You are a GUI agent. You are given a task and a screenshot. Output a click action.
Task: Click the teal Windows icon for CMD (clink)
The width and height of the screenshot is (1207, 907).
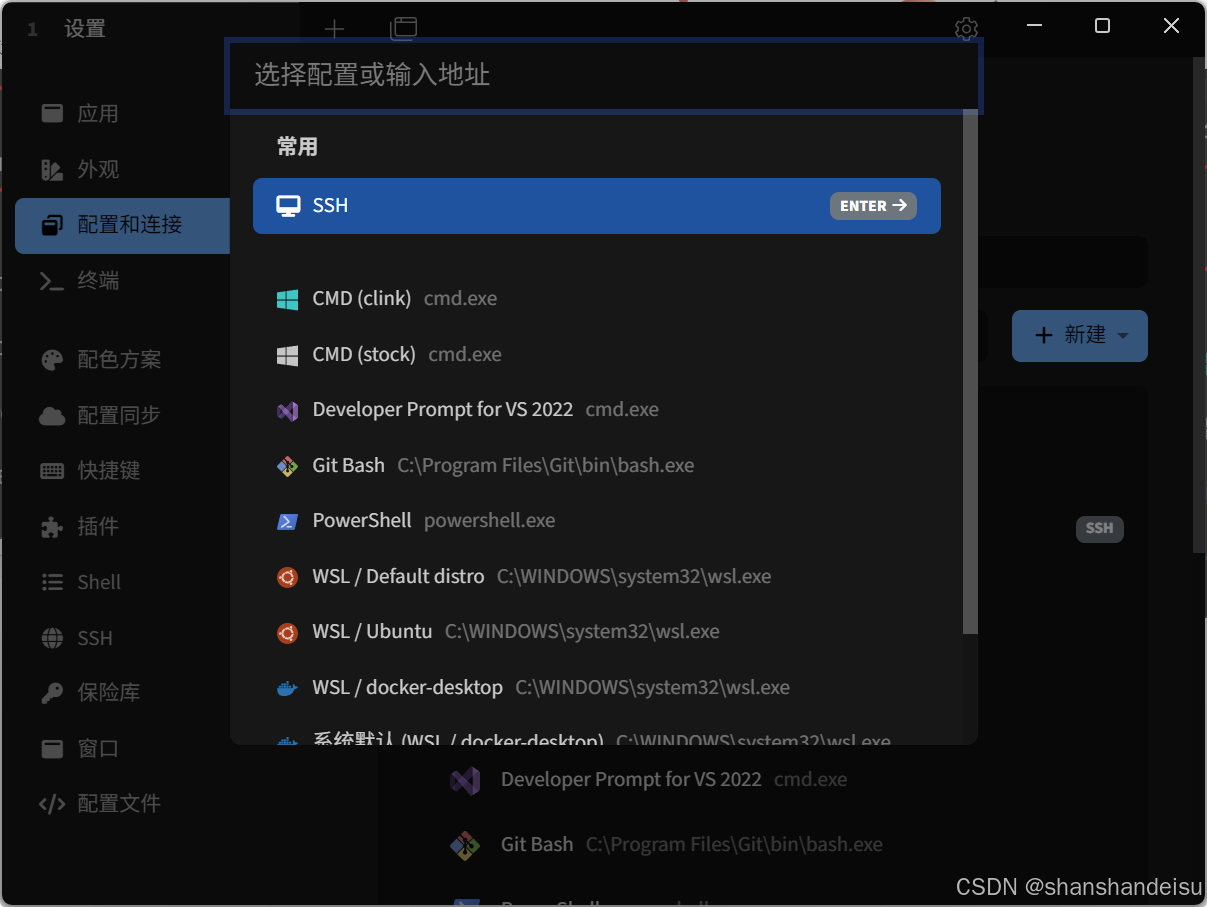pyautogui.click(x=288, y=299)
